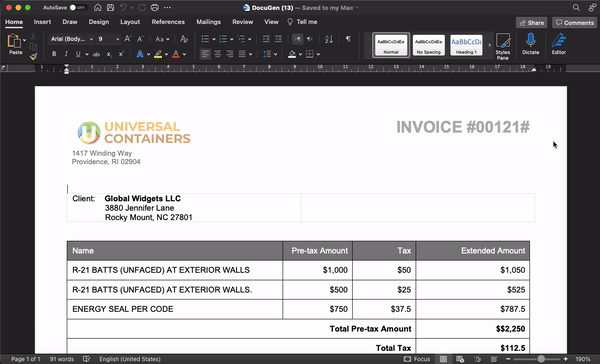Click the Home icon in the title bar

98,7
